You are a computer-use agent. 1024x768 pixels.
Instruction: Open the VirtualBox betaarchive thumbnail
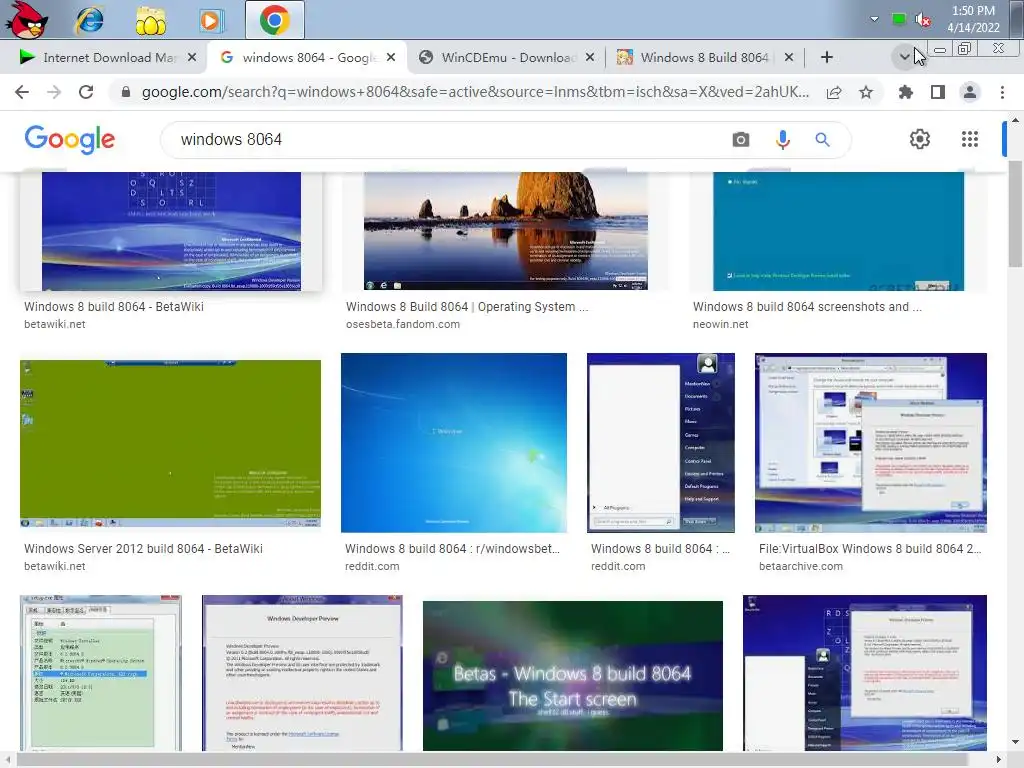click(871, 443)
